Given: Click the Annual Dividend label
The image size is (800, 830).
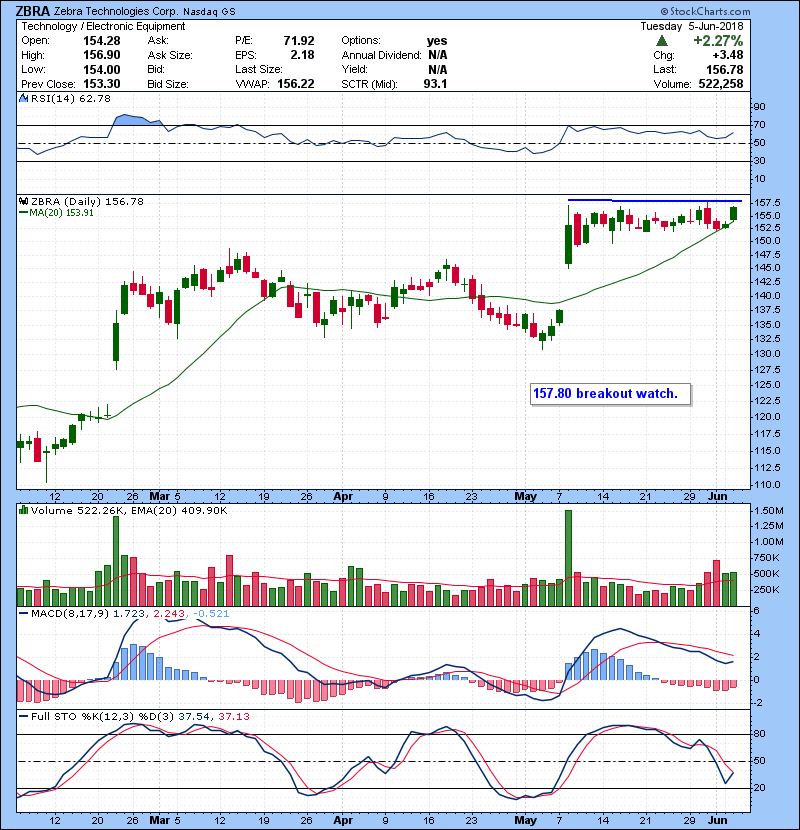Looking at the screenshot, I should (381, 55).
